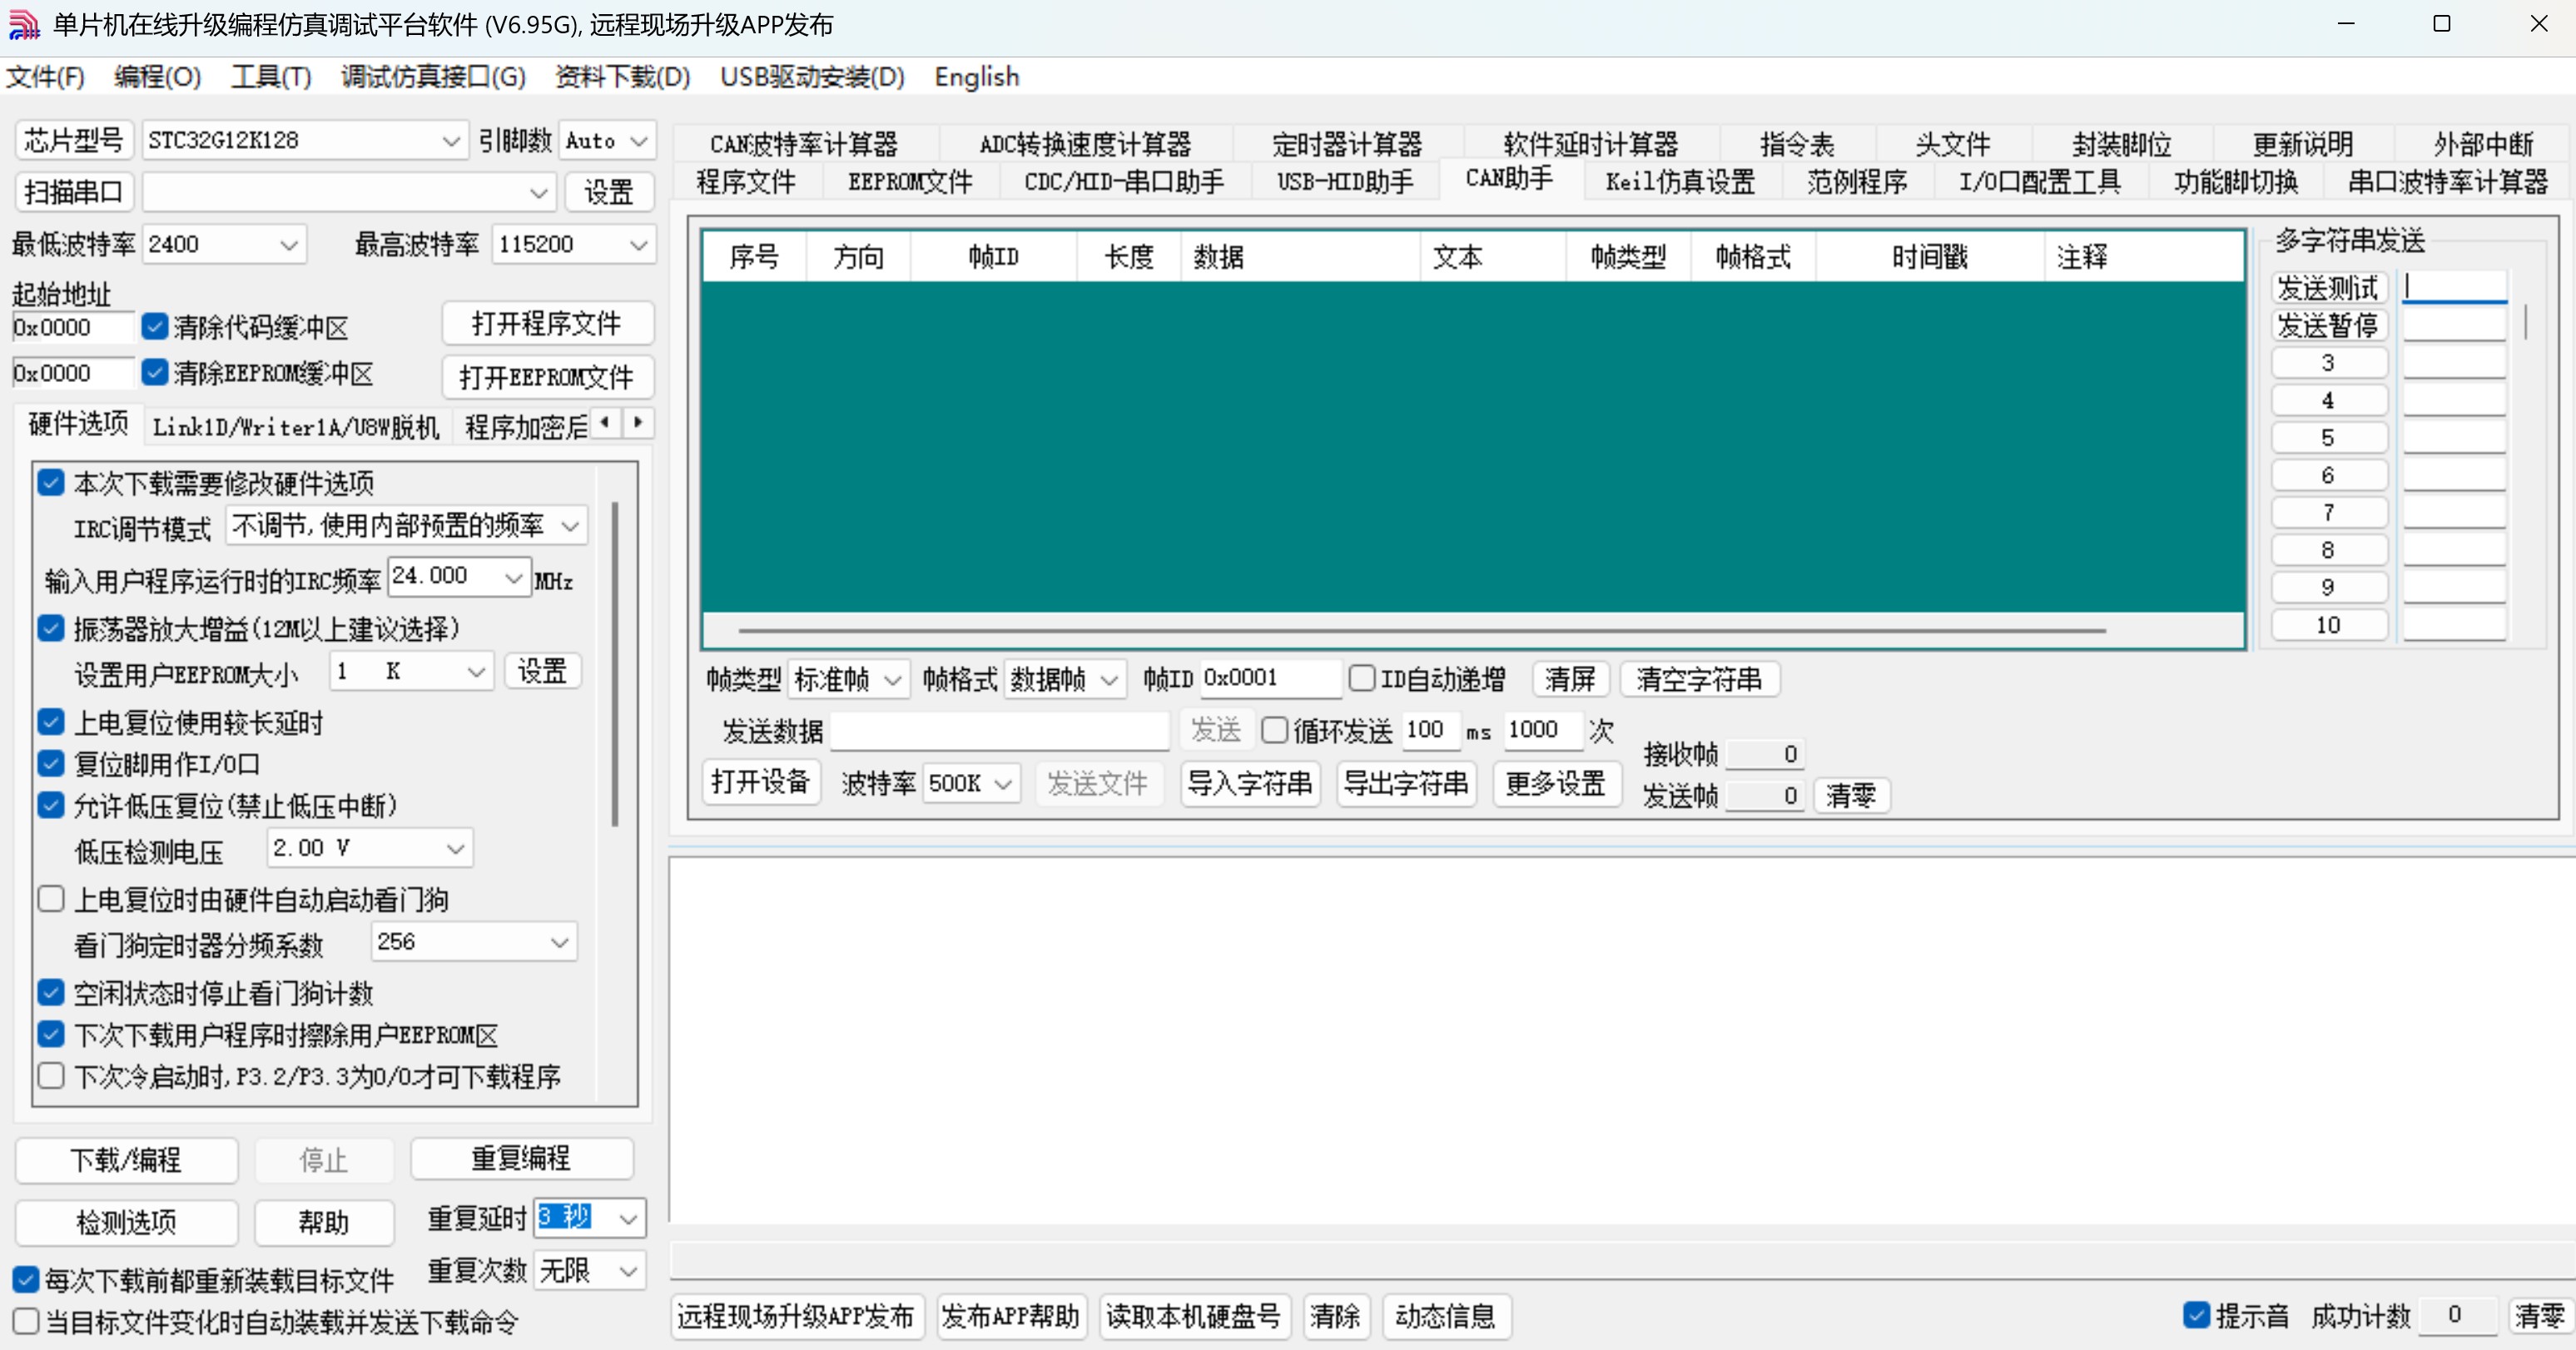Click the 发送测试 button
The image size is (2576, 1350).
tap(2327, 288)
